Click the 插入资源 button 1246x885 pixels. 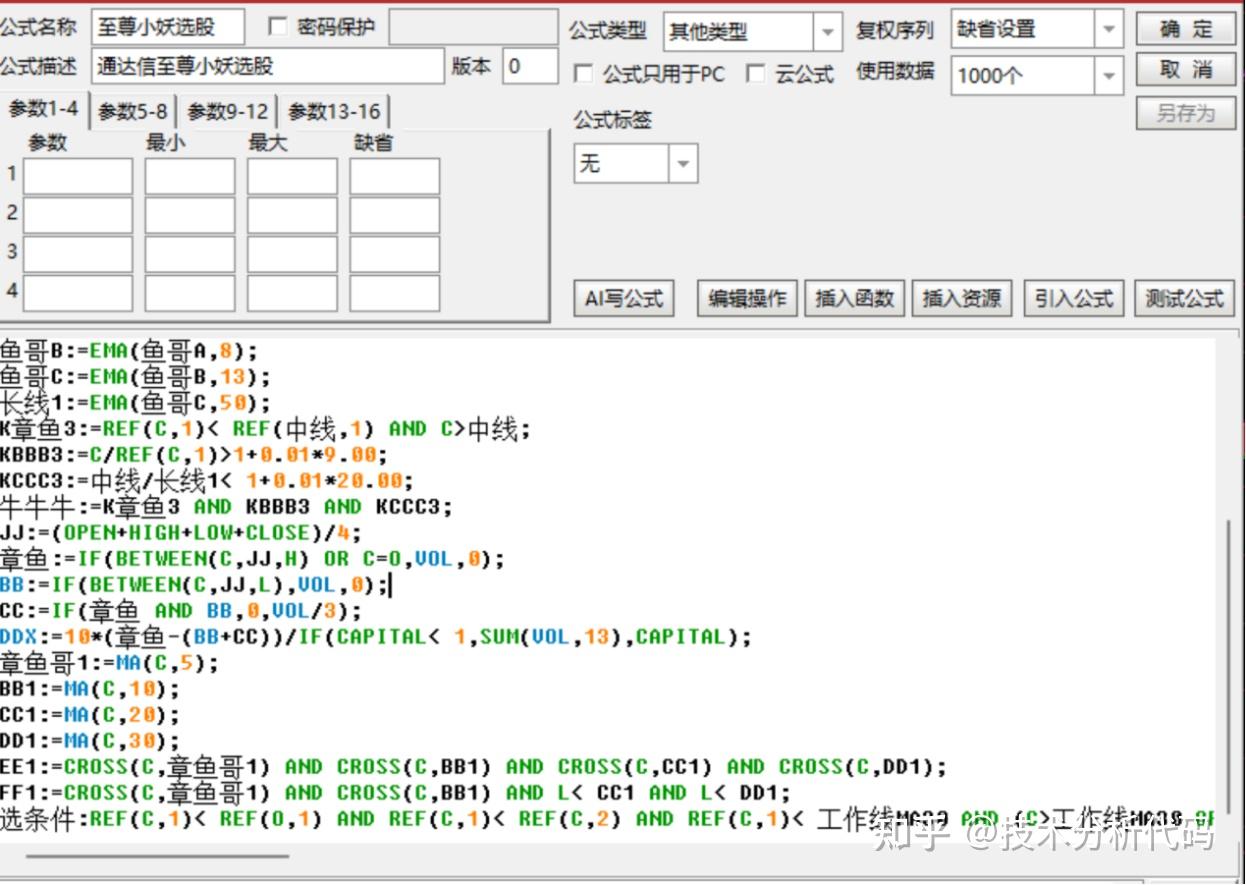pyautogui.click(x=961, y=298)
